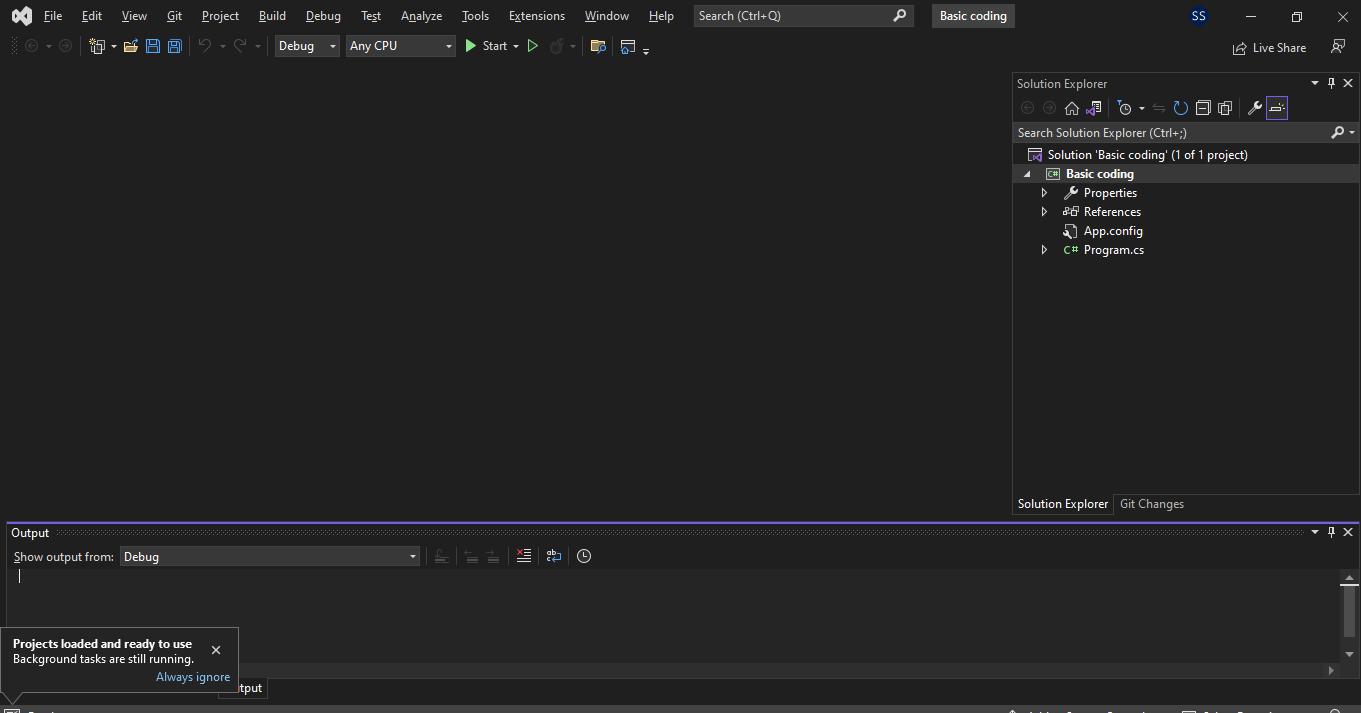Toggle Word Wrap in the Output panel
Viewport: 1361px width, 713px height.
[553, 556]
